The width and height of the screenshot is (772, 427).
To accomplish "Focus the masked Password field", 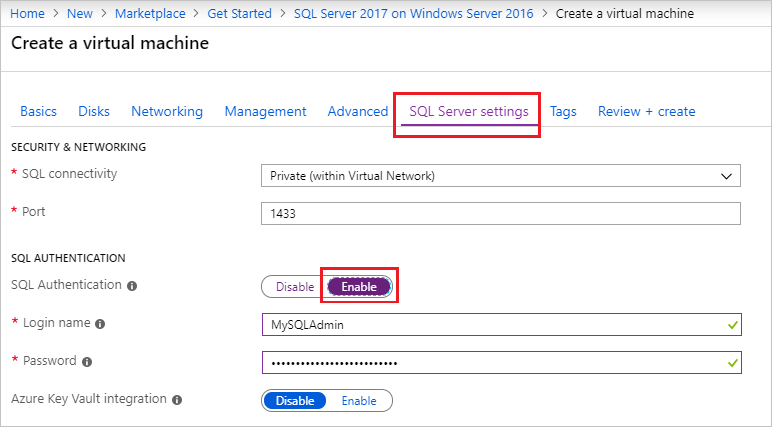I will click(x=502, y=362).
